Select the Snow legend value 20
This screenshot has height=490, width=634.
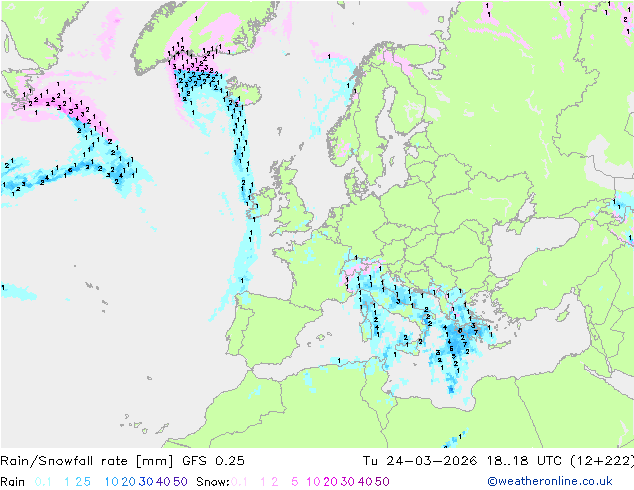click(x=331, y=482)
